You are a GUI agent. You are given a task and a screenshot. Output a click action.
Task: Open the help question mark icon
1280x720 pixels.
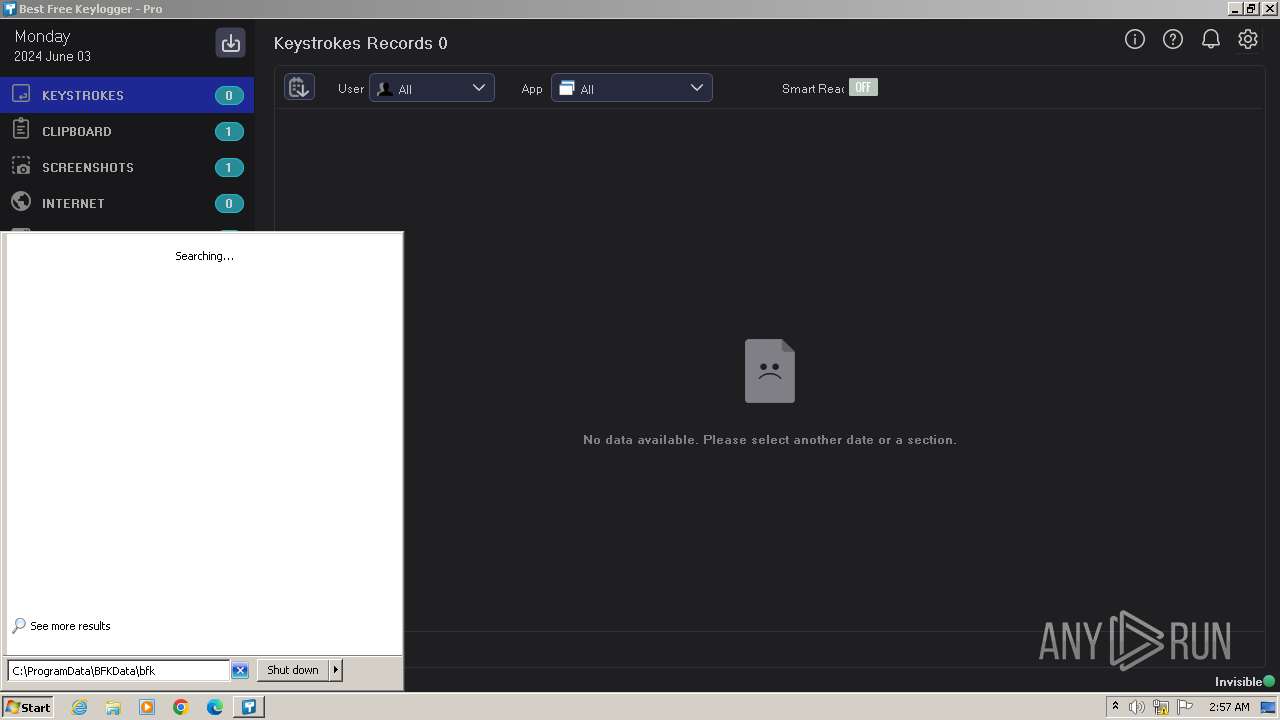[1173, 39]
